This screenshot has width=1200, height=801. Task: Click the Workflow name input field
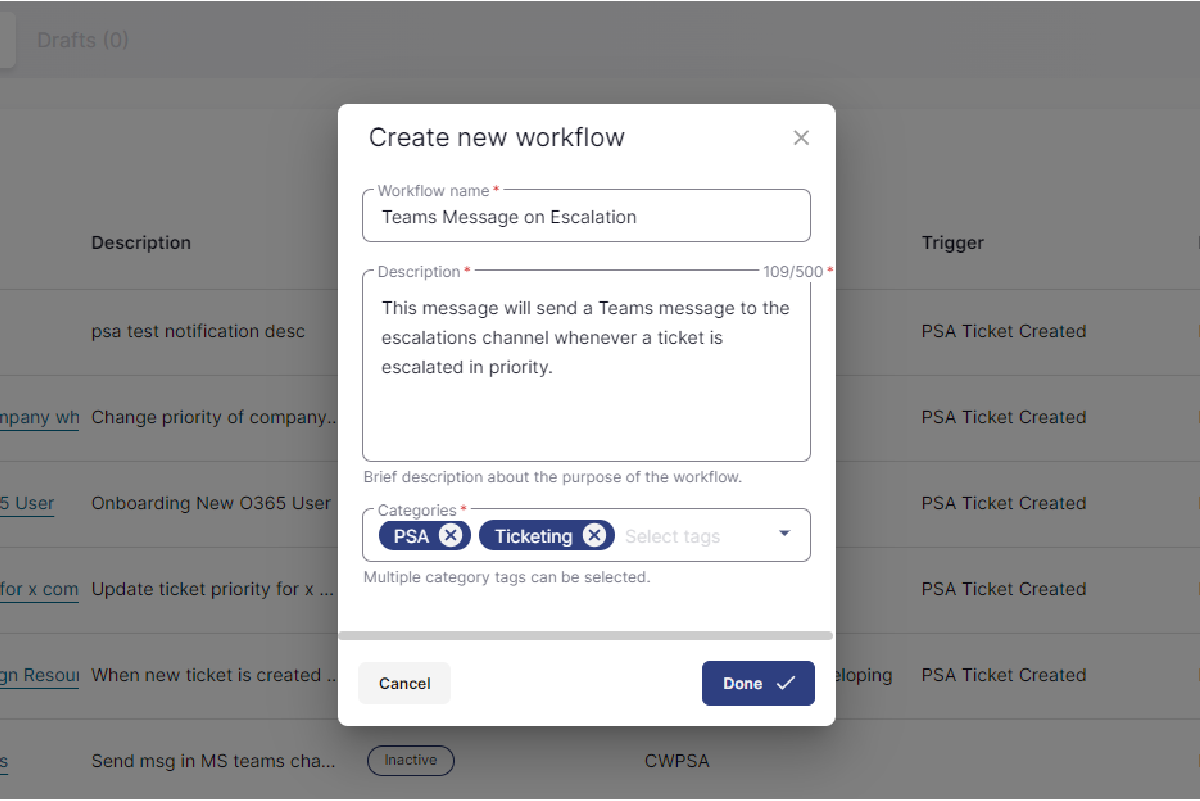(586, 217)
